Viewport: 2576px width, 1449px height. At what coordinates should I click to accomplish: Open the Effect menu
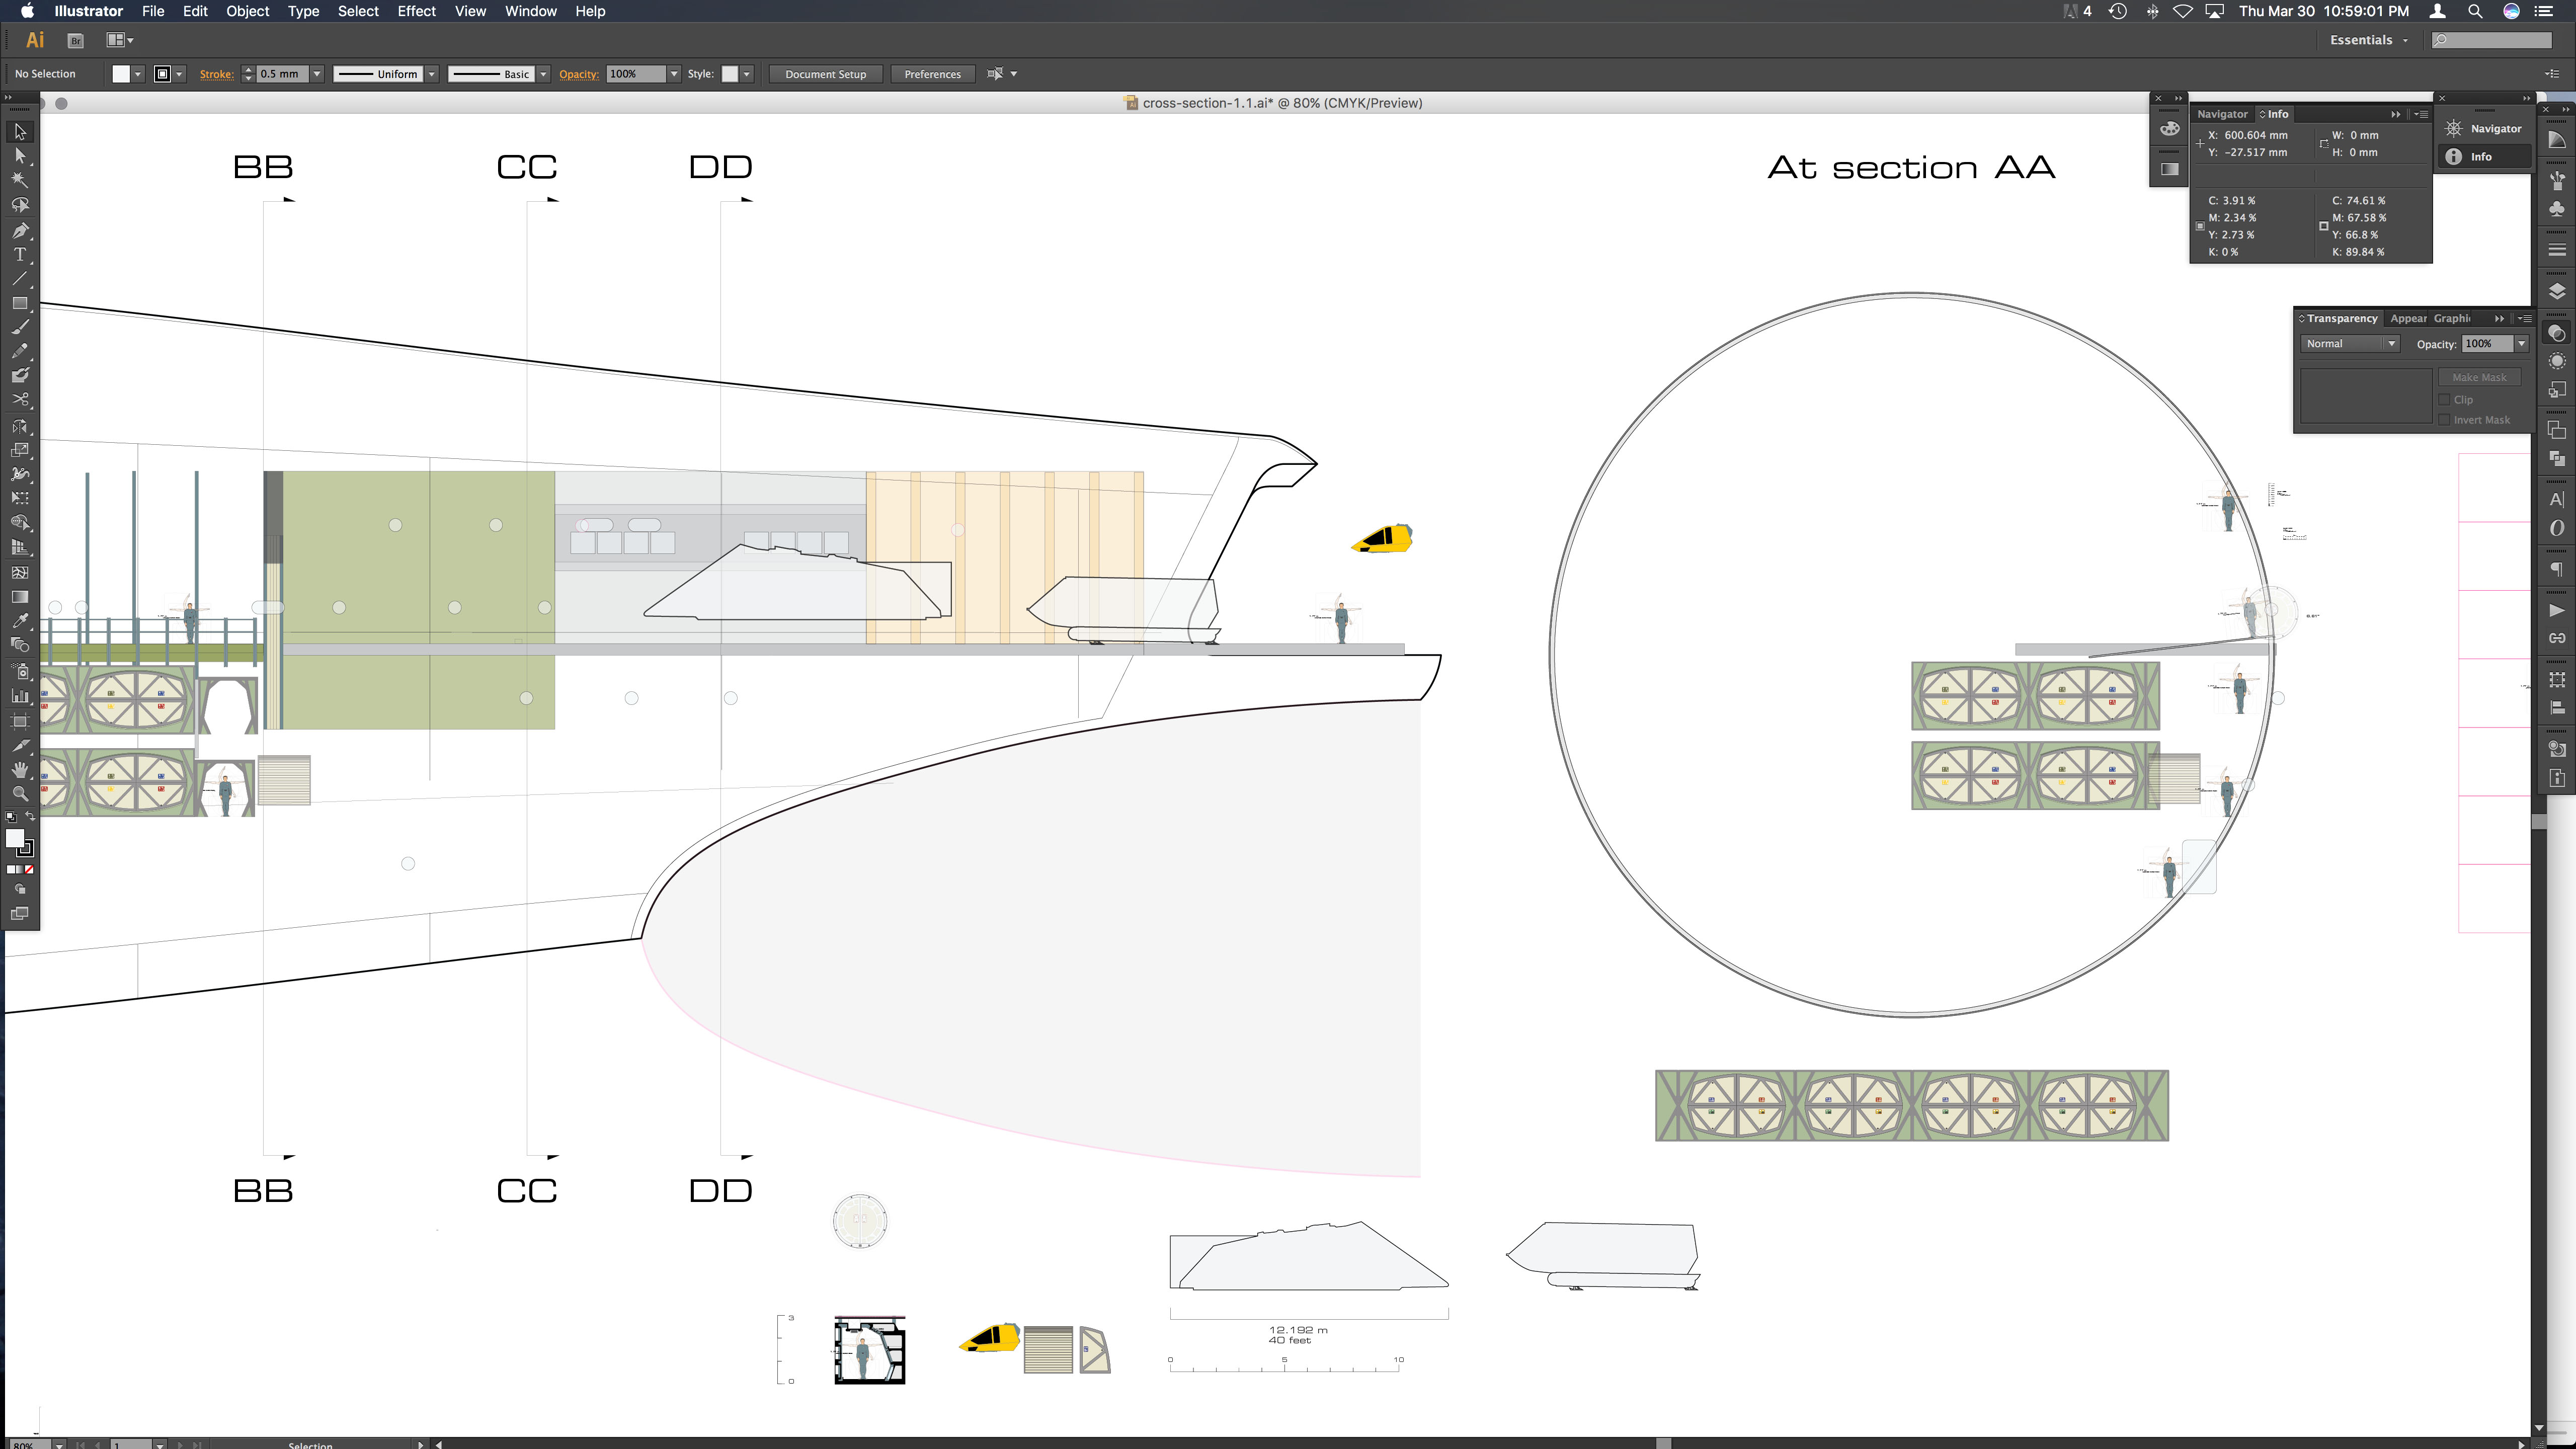(416, 11)
